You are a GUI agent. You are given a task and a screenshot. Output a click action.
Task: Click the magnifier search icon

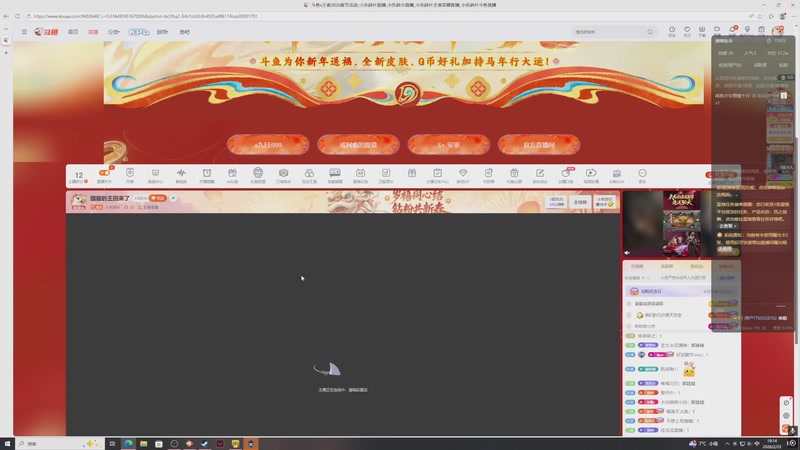click(x=649, y=32)
